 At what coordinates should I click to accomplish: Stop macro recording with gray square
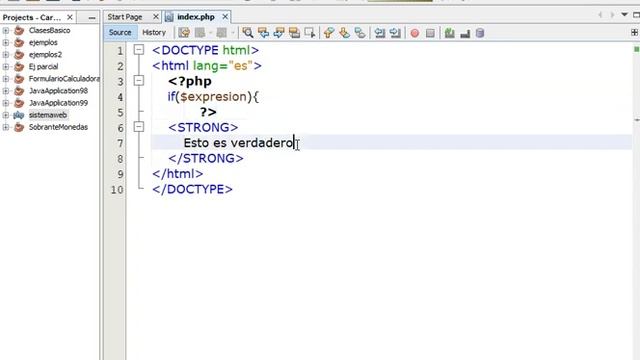[x=430, y=33]
